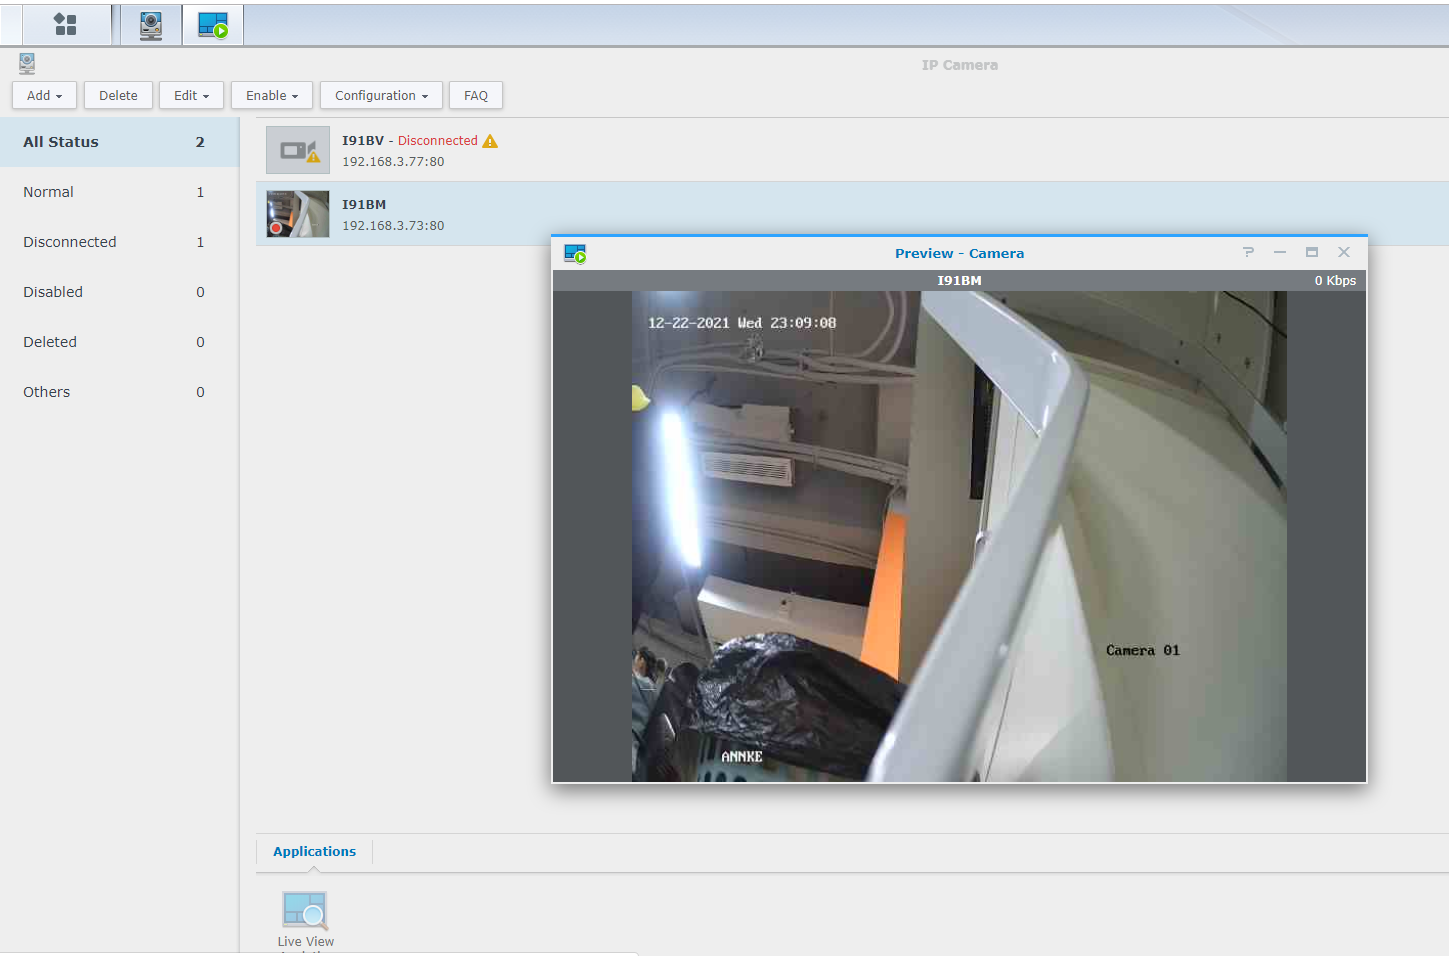This screenshot has width=1449, height=956.
Task: Close the Preview Camera window
Action: tap(1344, 253)
